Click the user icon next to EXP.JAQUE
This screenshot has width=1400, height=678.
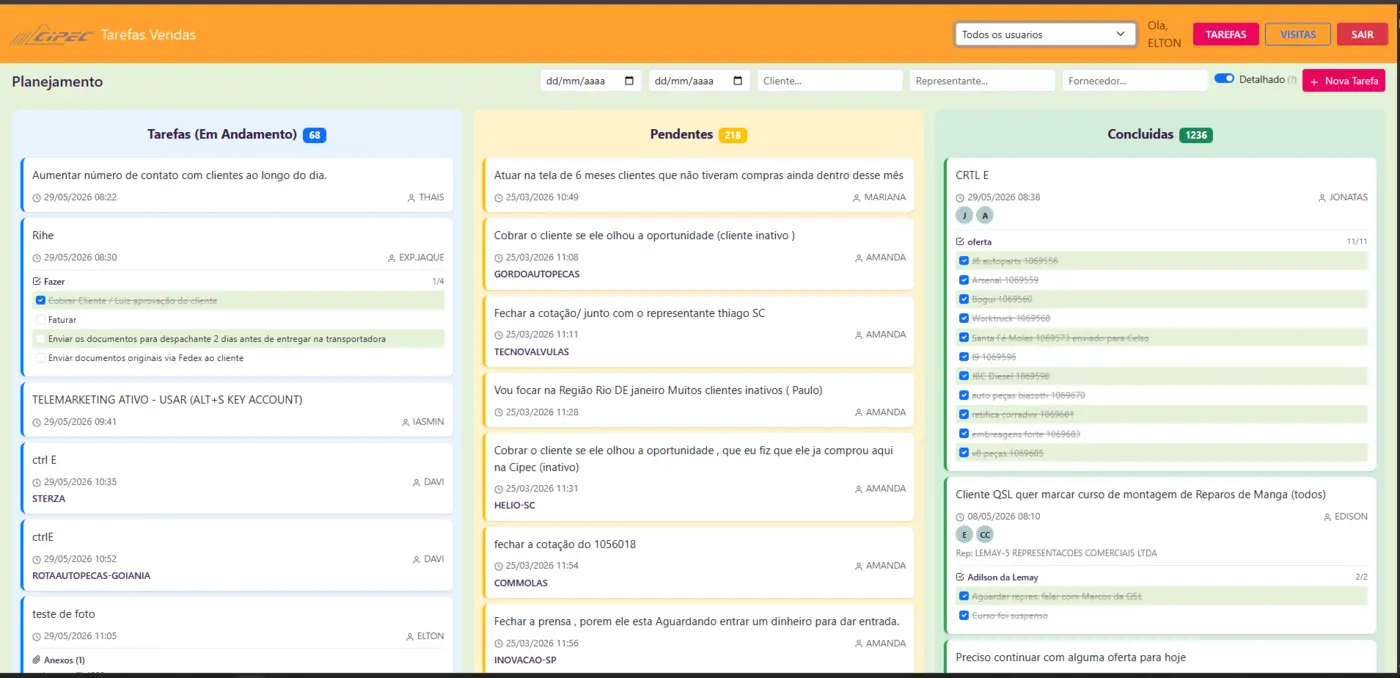[391, 258]
